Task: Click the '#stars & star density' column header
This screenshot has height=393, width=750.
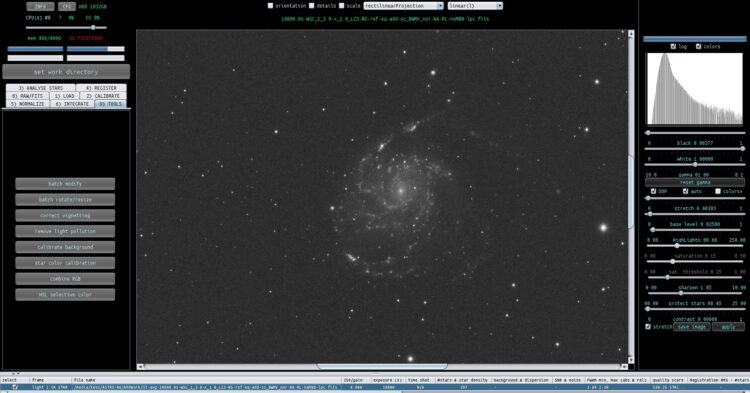Action: [x=462, y=380]
